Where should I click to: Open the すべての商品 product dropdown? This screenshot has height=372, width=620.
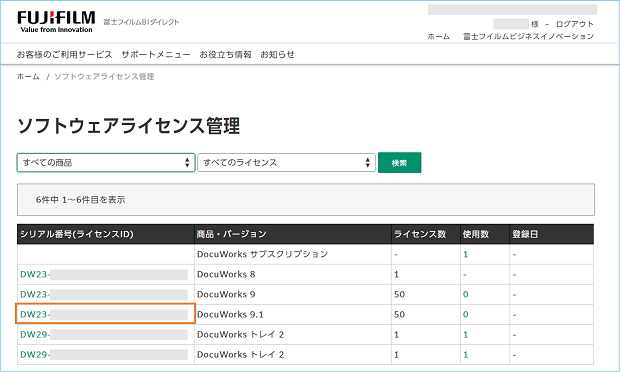[x=106, y=162]
